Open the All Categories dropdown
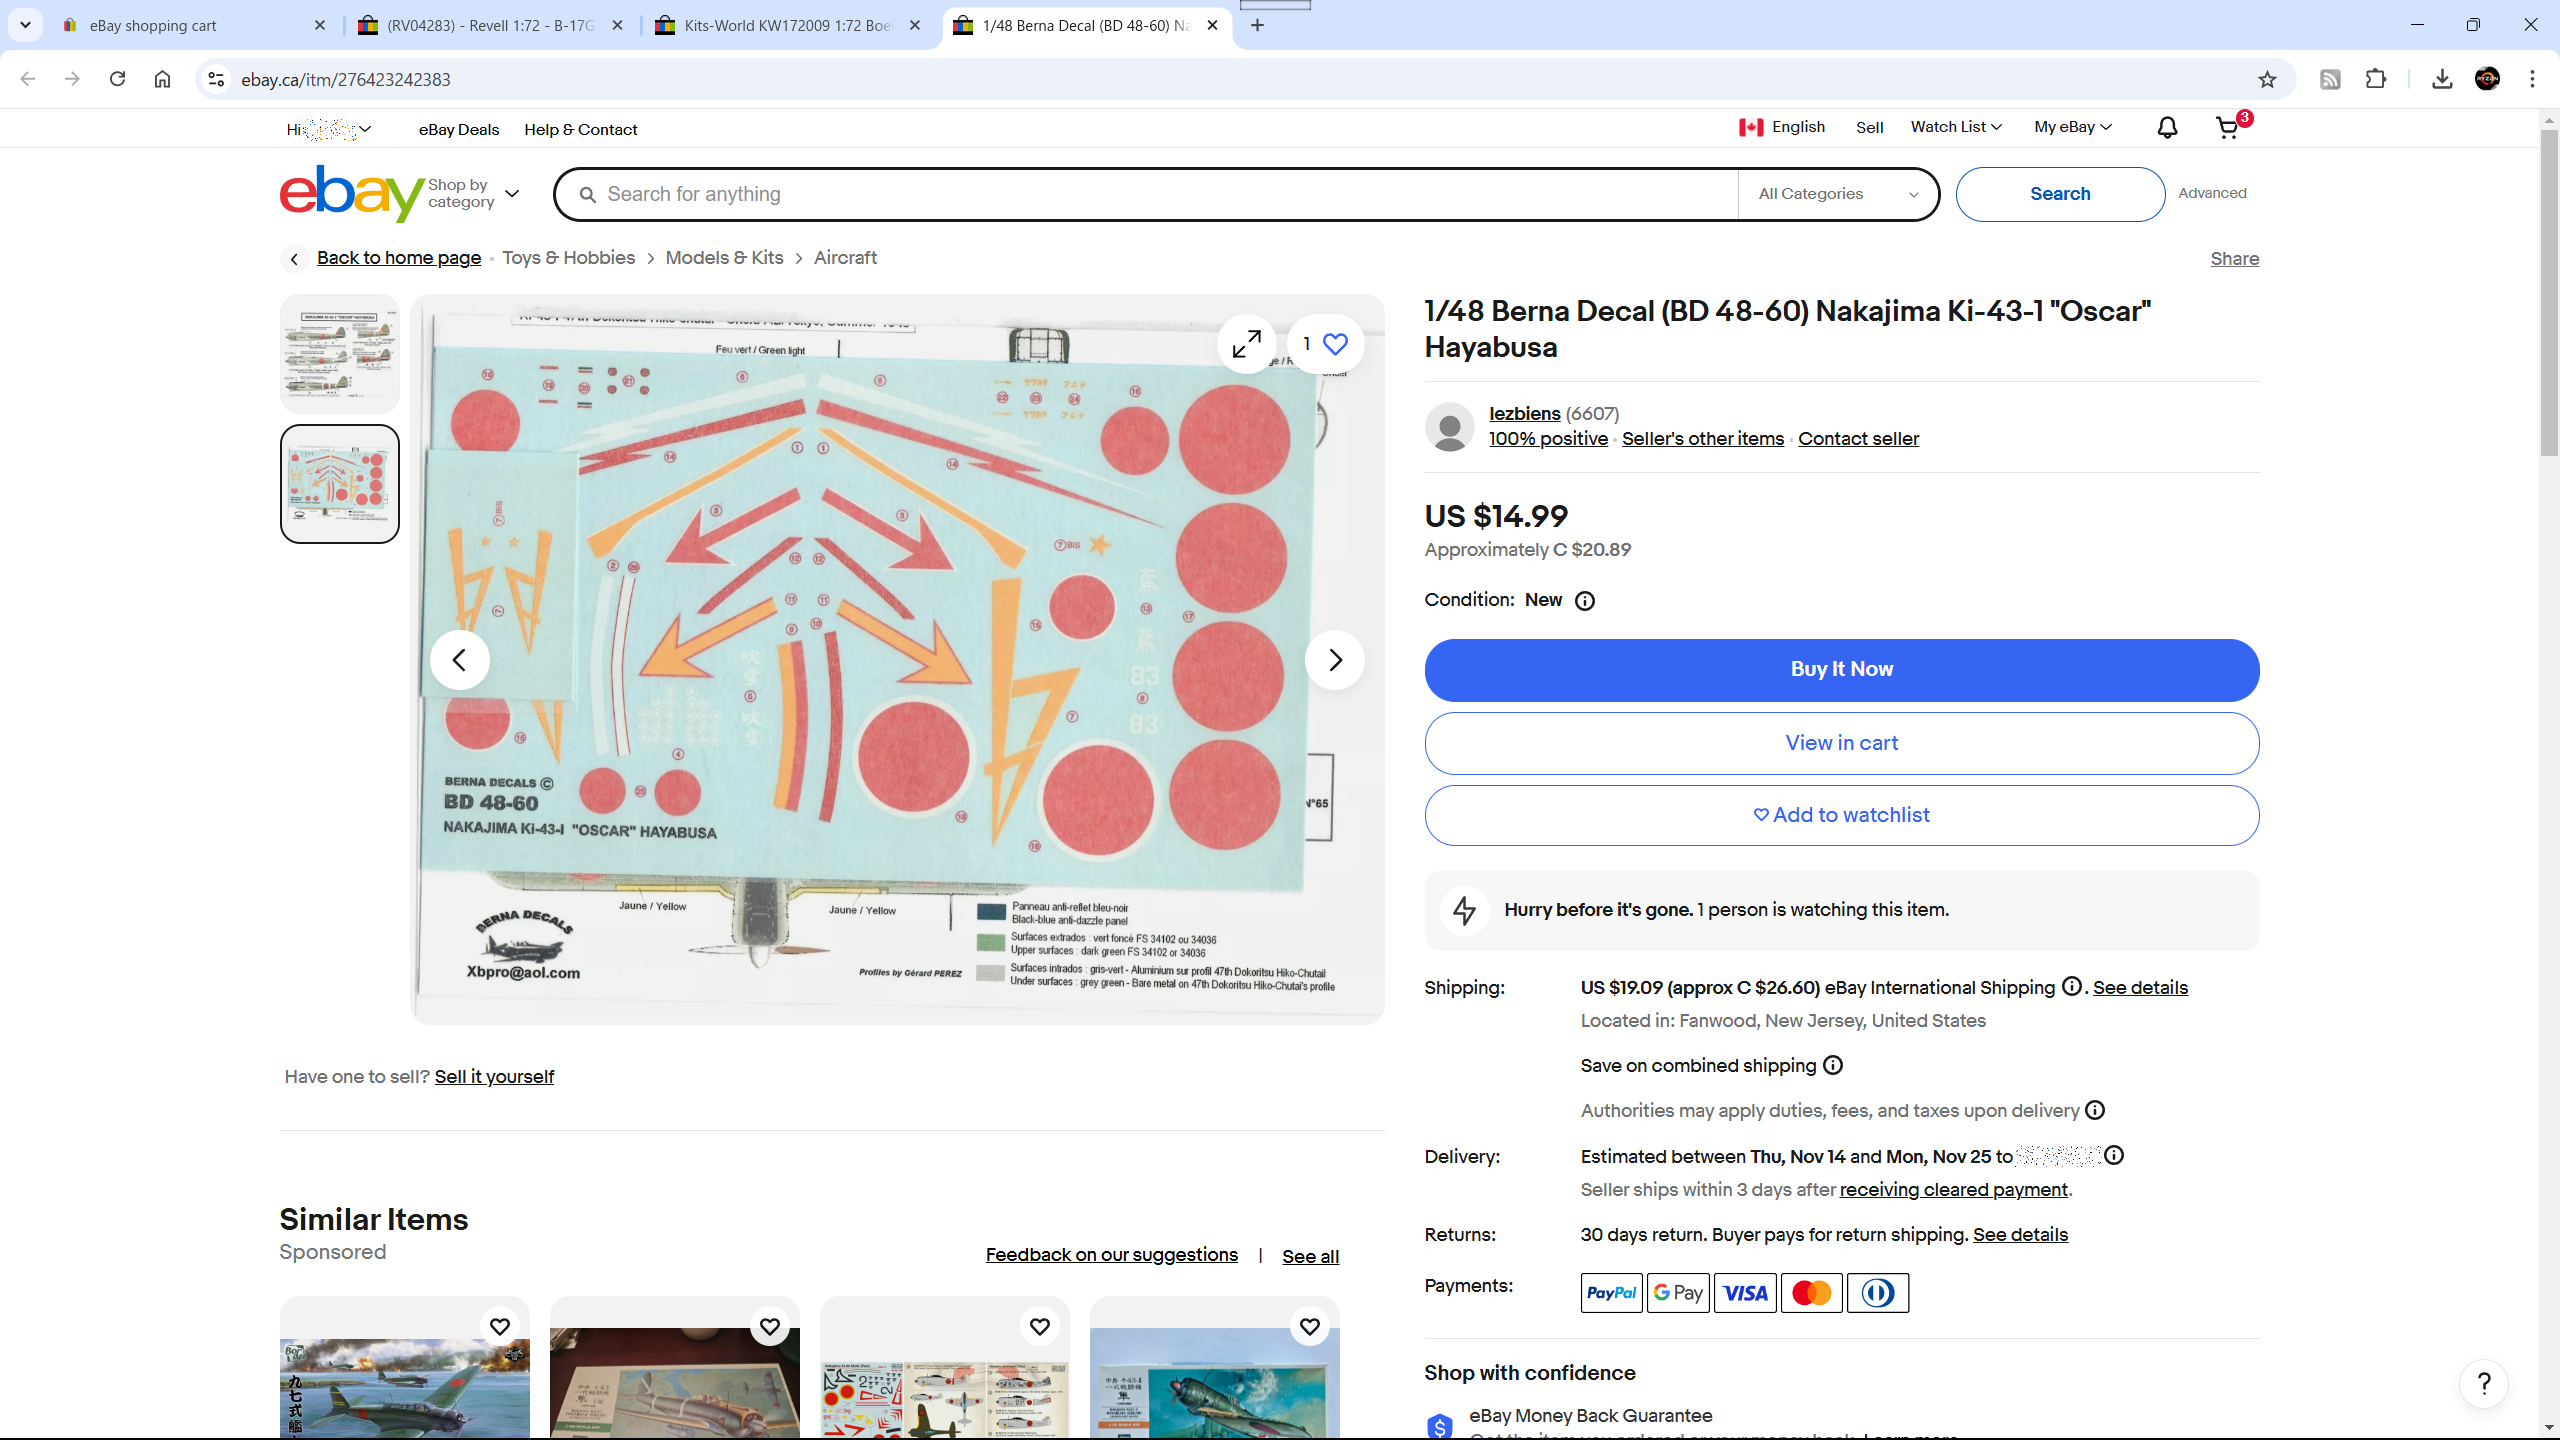Screen dimensions: 2560x1440 tap(1838, 194)
